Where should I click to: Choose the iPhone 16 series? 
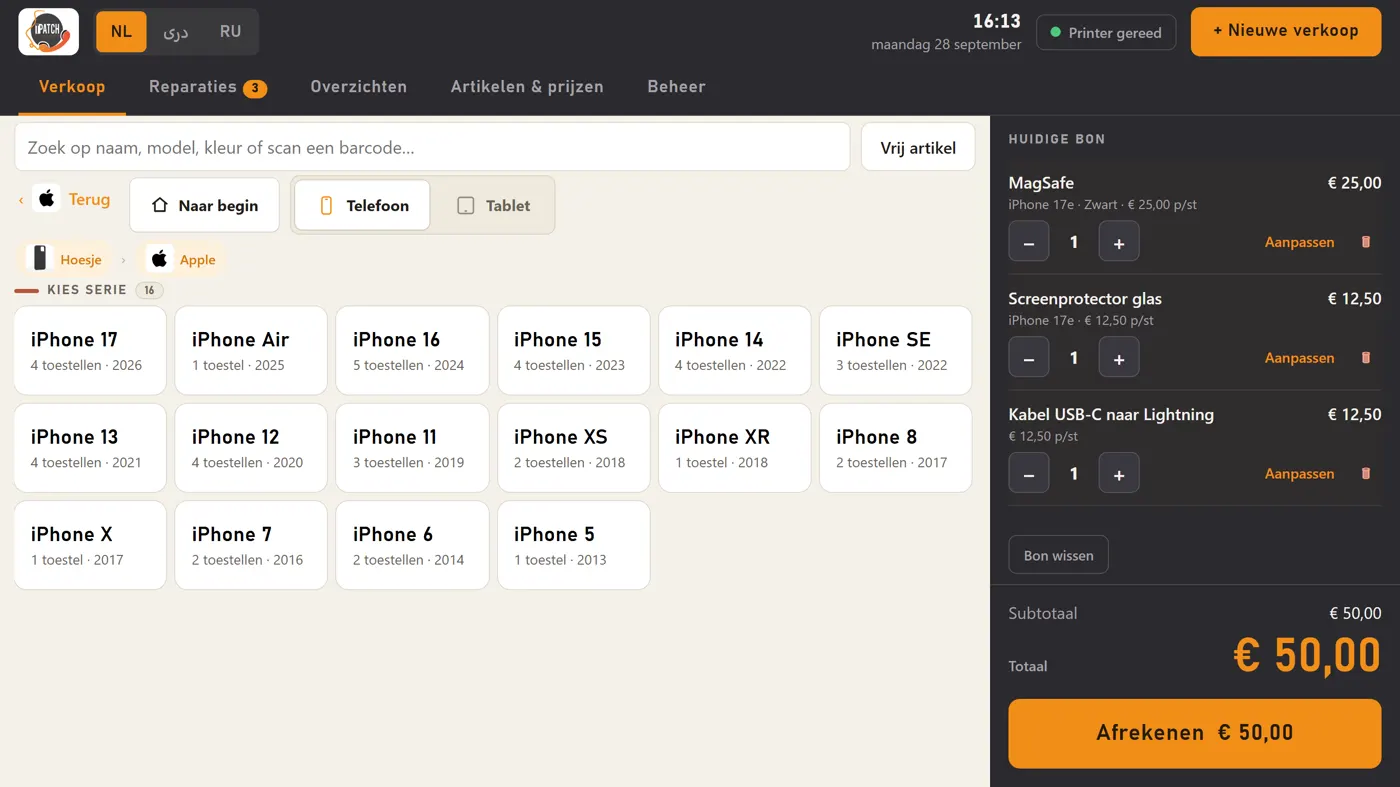point(412,350)
